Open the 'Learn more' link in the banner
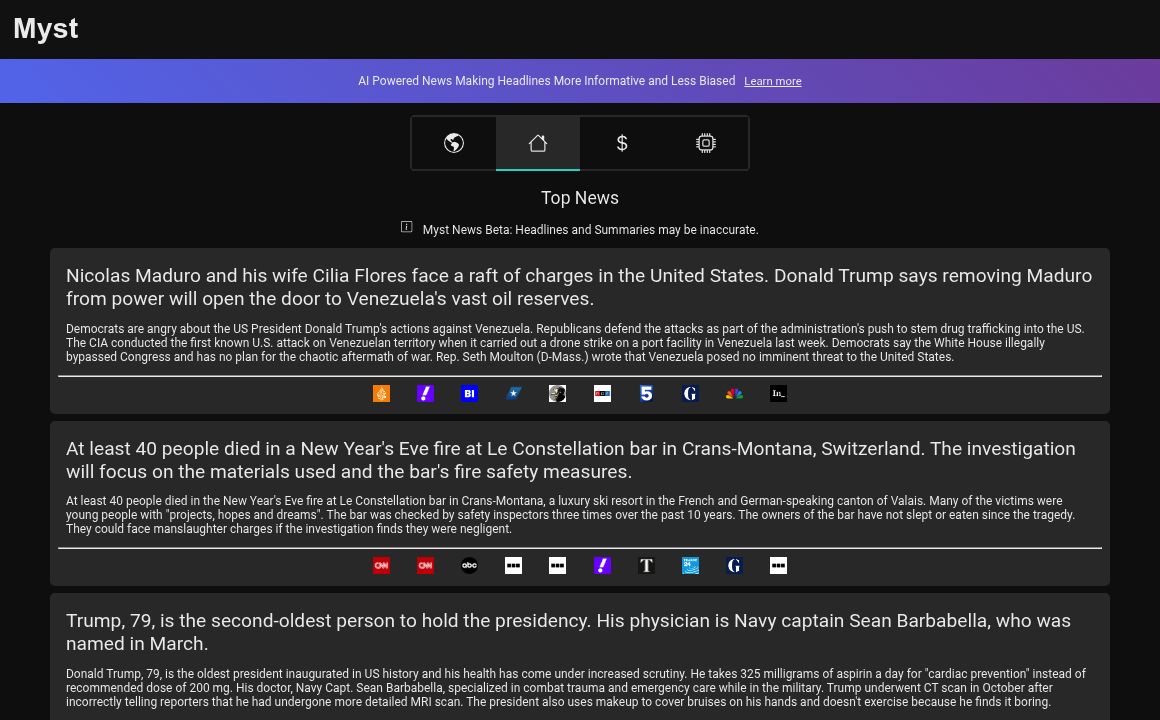 pos(772,81)
